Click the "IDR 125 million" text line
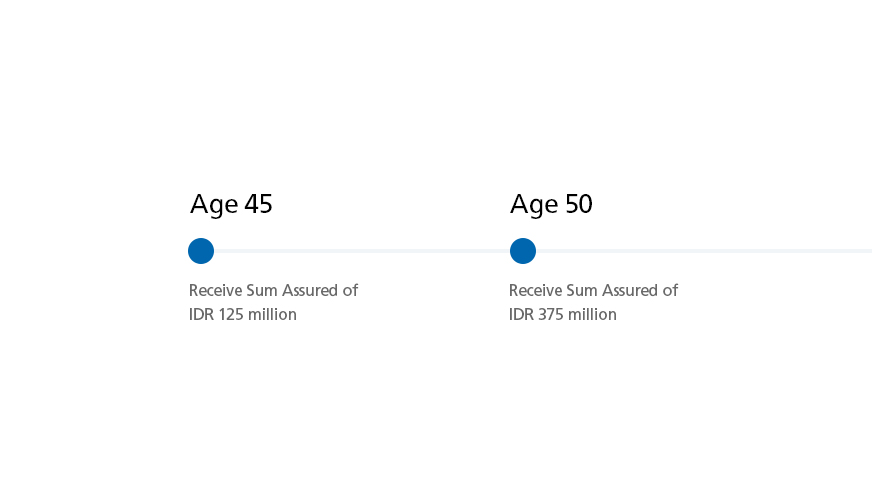The height and width of the screenshot is (481, 872). click(243, 314)
